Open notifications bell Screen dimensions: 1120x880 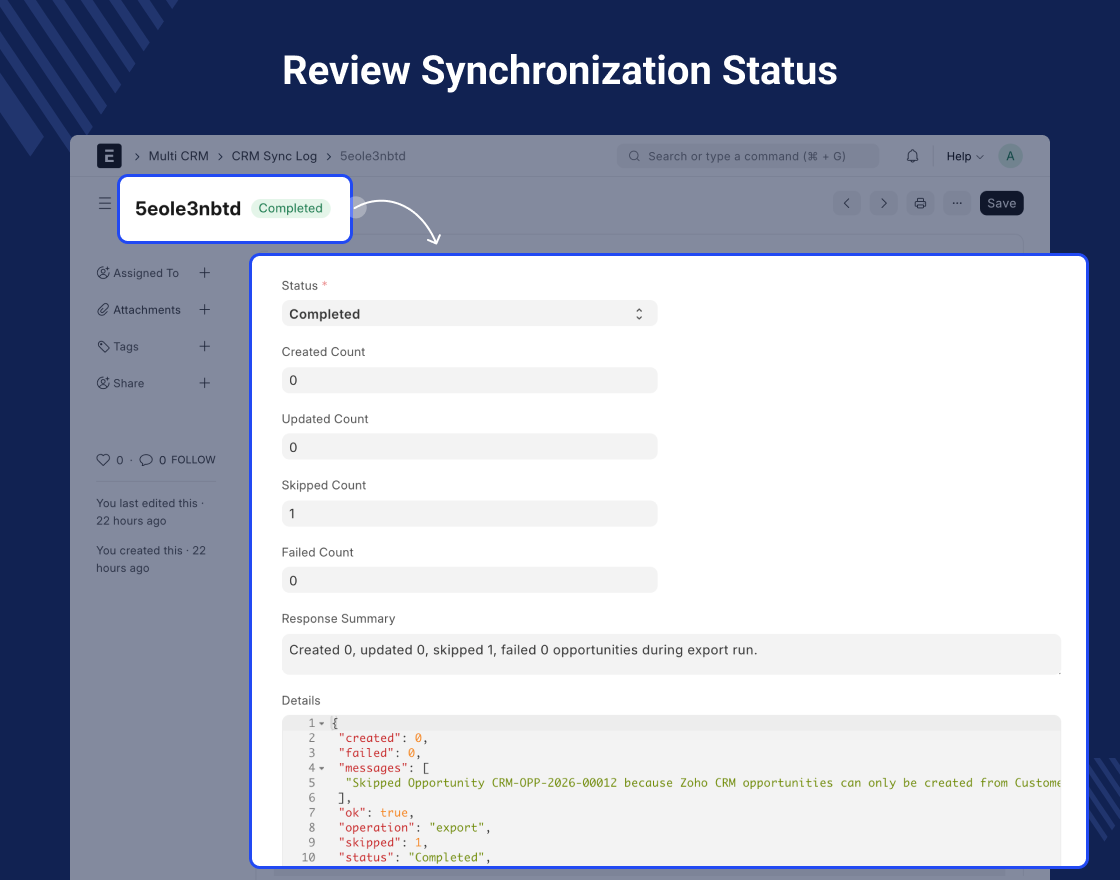click(x=912, y=156)
